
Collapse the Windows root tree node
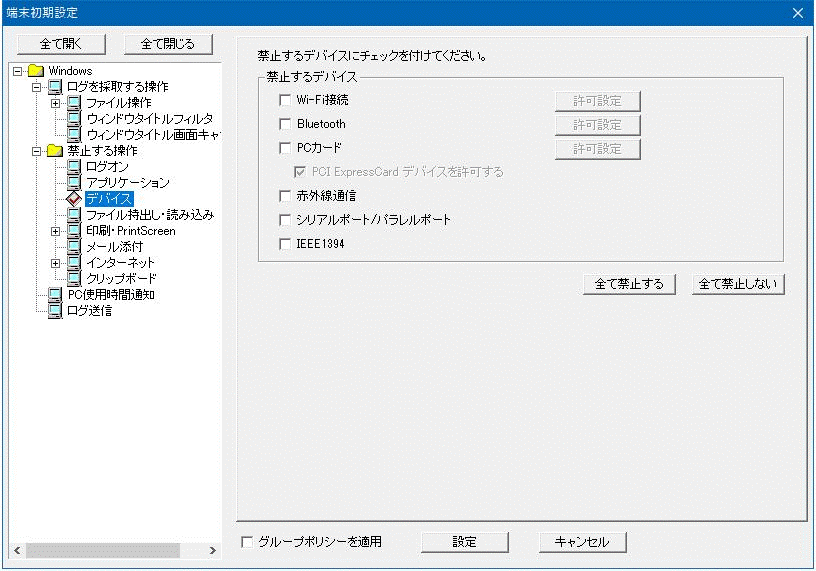(18, 71)
